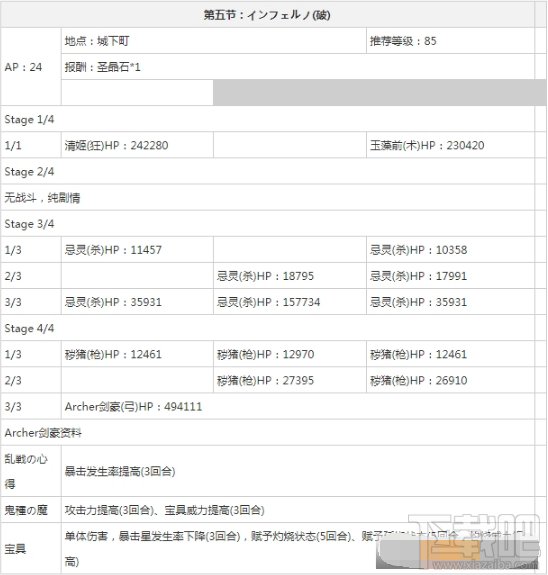Viewport: 548px width, 575px height.
Task: Click 忌灵(杀)HP：157734 cell
Action: (x=290, y=302)
